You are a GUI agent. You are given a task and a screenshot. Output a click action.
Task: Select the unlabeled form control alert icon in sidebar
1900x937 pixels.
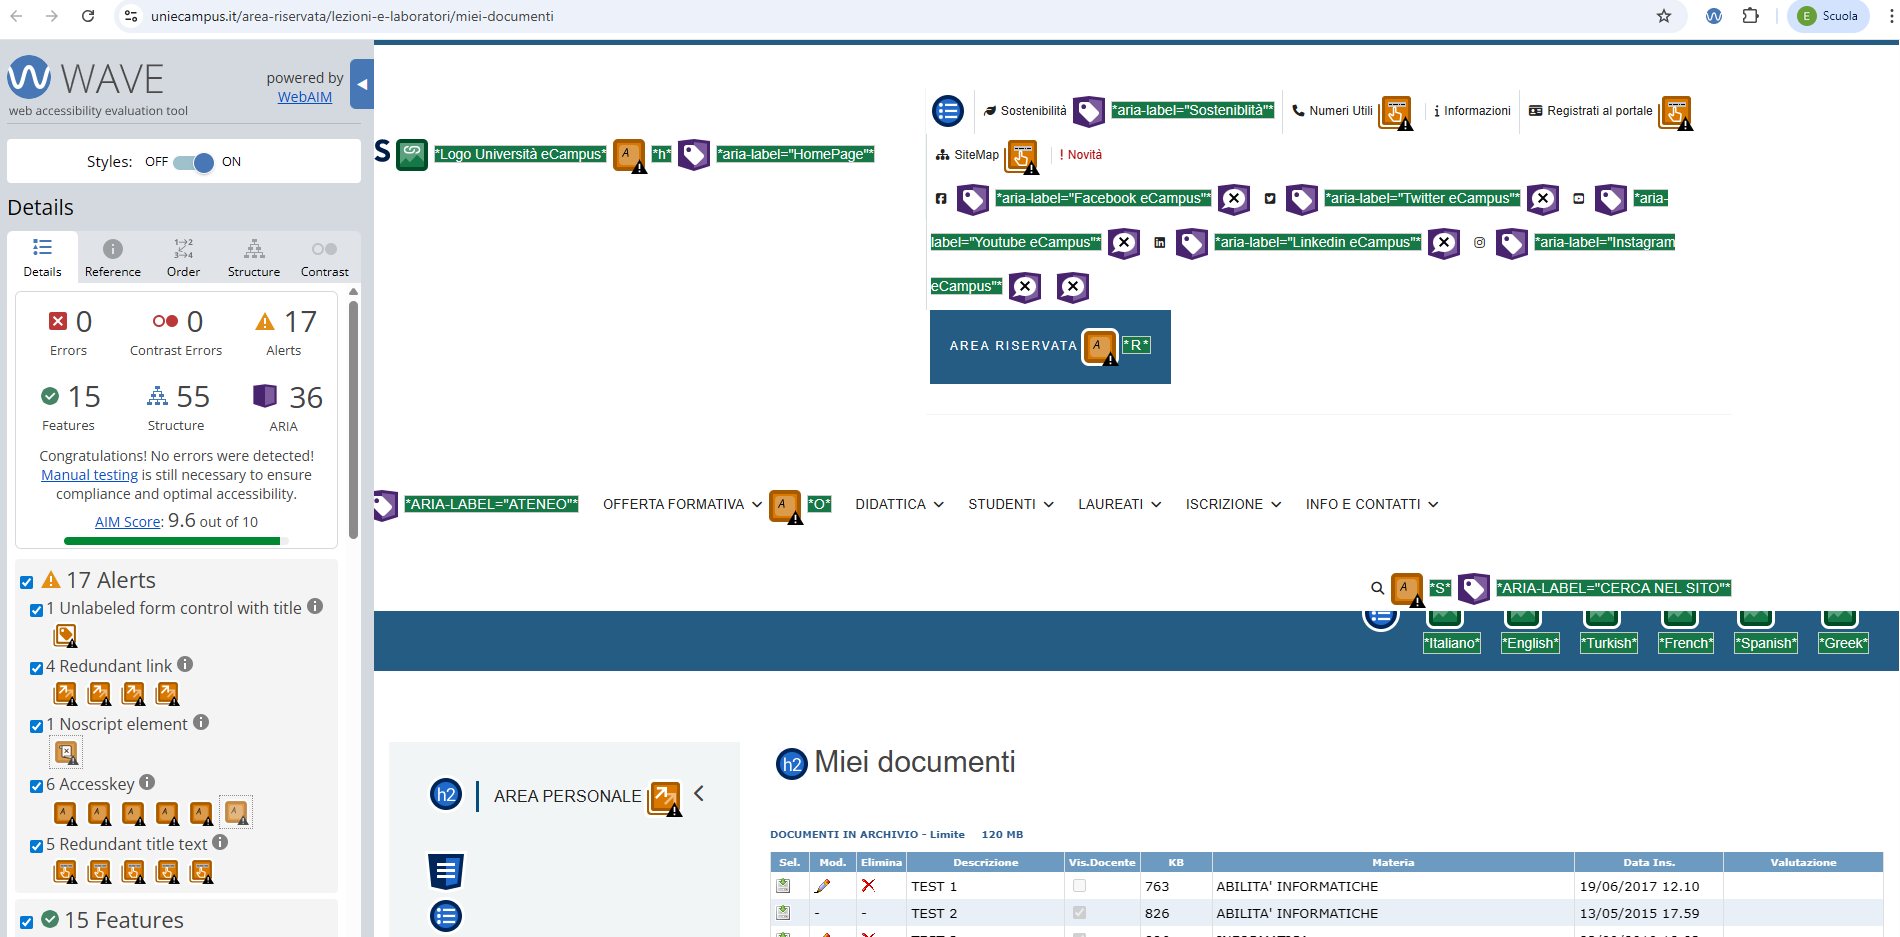coord(65,635)
